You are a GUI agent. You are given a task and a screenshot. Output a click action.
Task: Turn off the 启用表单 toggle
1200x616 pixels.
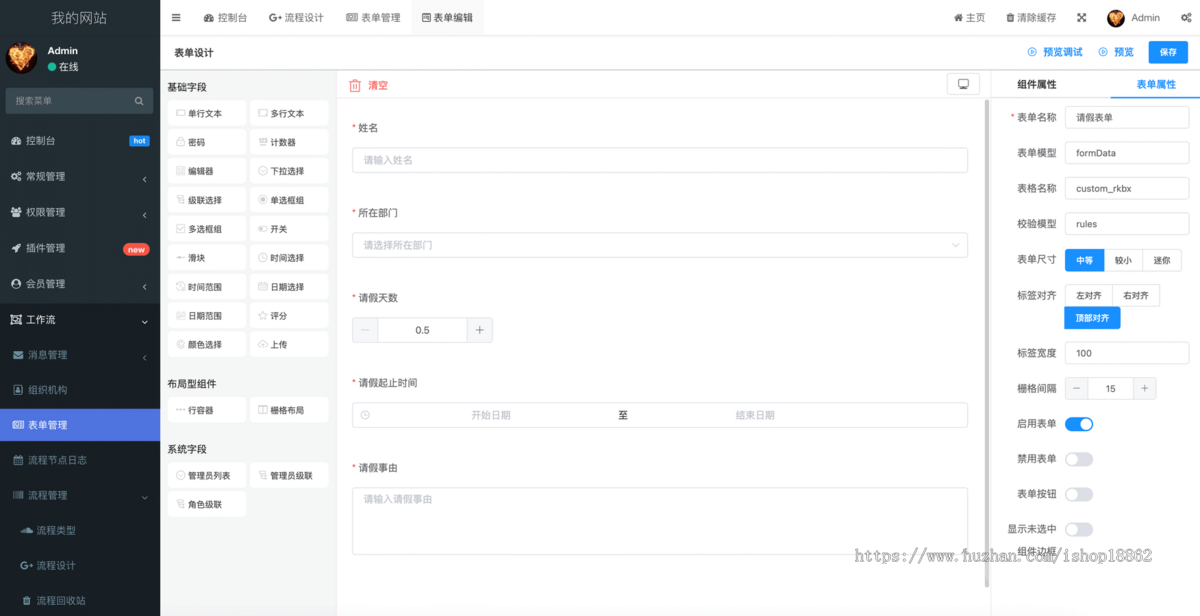coord(1078,424)
